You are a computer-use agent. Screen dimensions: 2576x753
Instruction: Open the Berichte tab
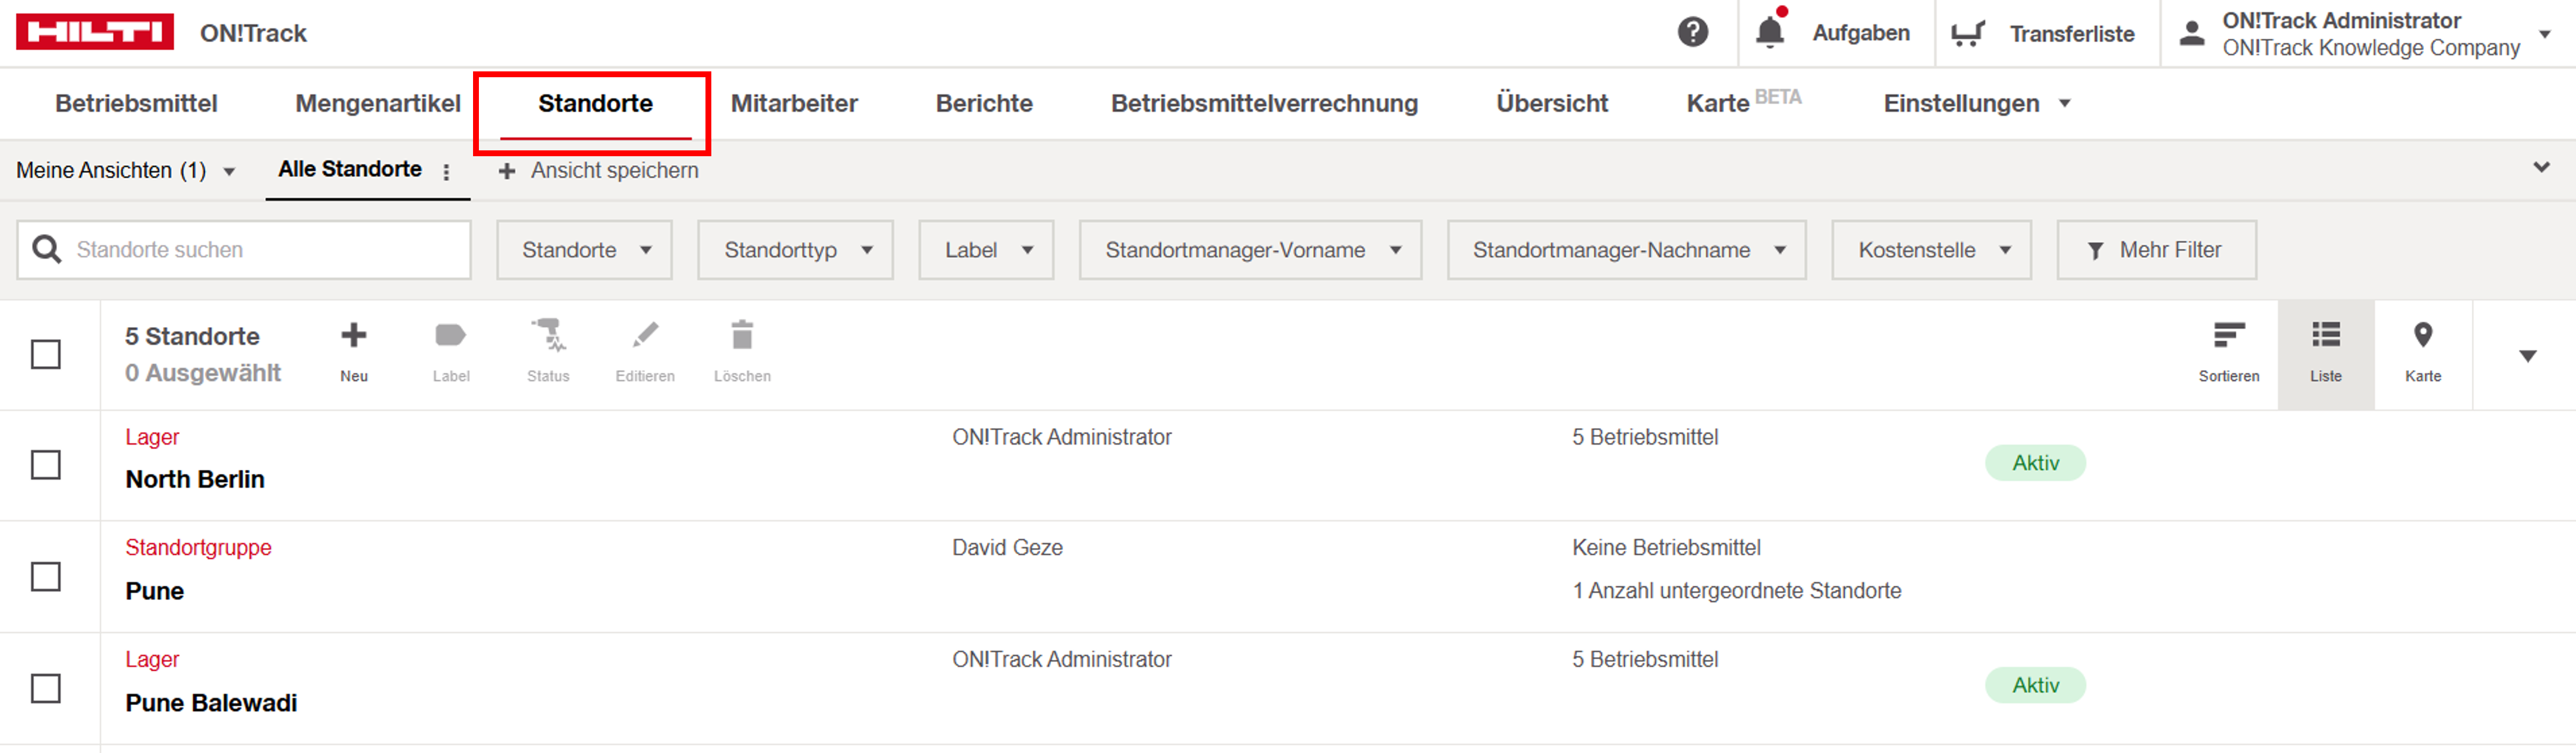pos(984,103)
